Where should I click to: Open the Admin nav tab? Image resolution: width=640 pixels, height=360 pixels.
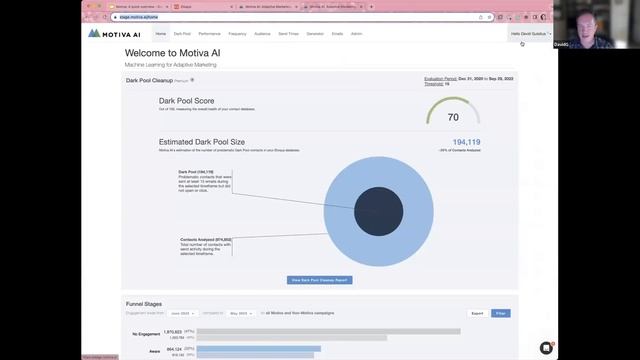click(356, 34)
